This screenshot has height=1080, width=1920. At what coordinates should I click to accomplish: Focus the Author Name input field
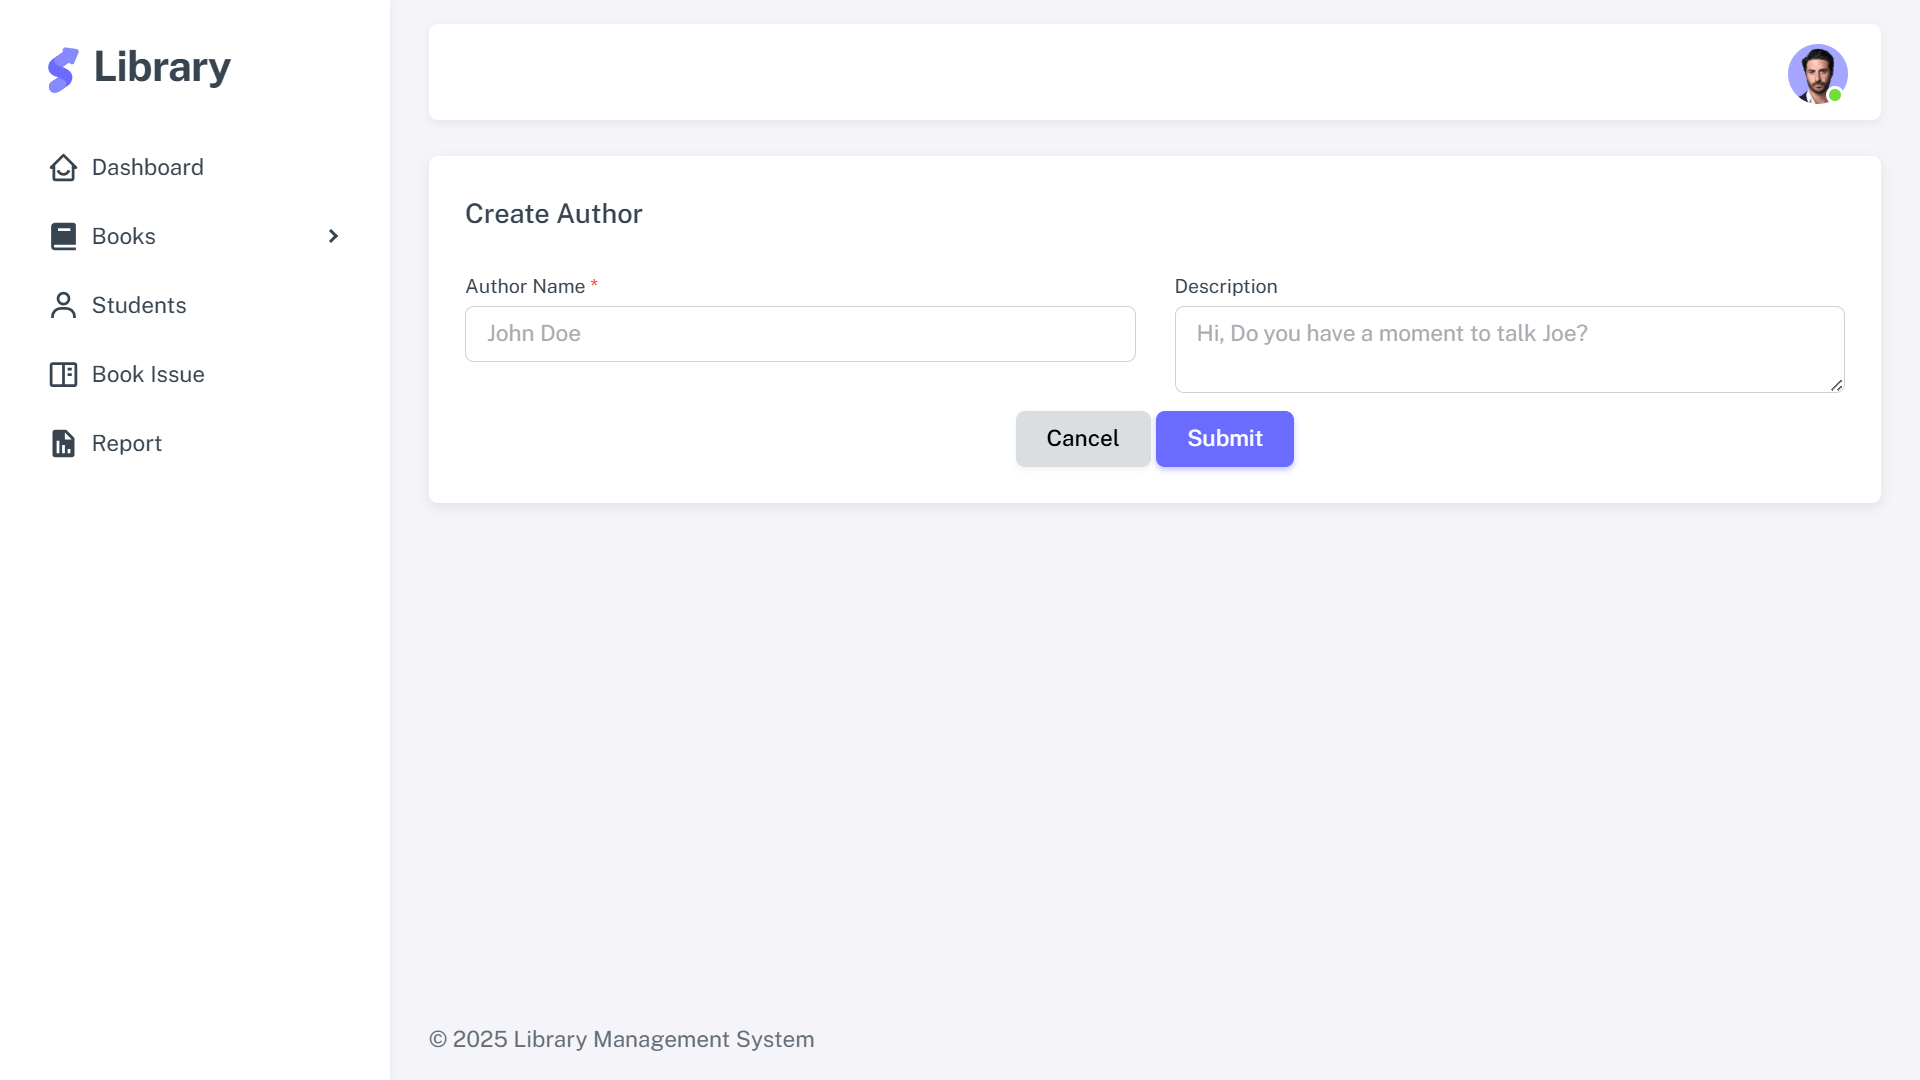[x=800, y=334]
